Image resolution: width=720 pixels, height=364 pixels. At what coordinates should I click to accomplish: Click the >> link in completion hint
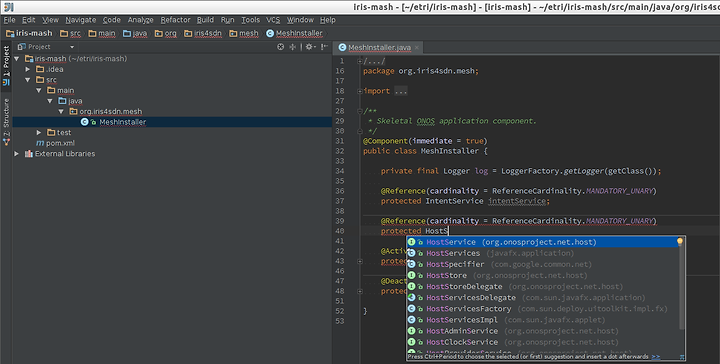pyautogui.click(x=656, y=357)
